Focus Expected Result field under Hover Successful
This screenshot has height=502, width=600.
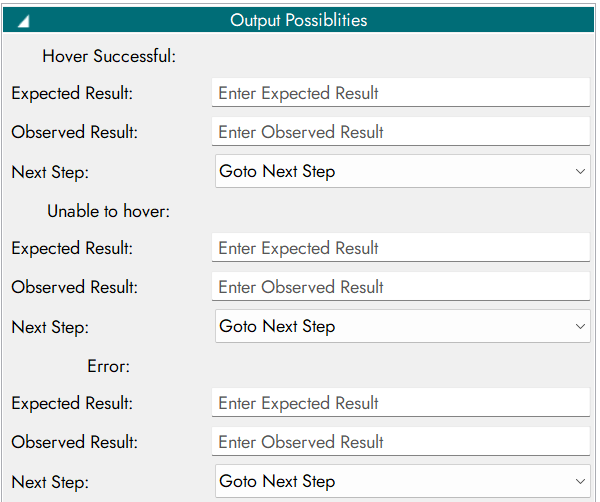[400, 93]
